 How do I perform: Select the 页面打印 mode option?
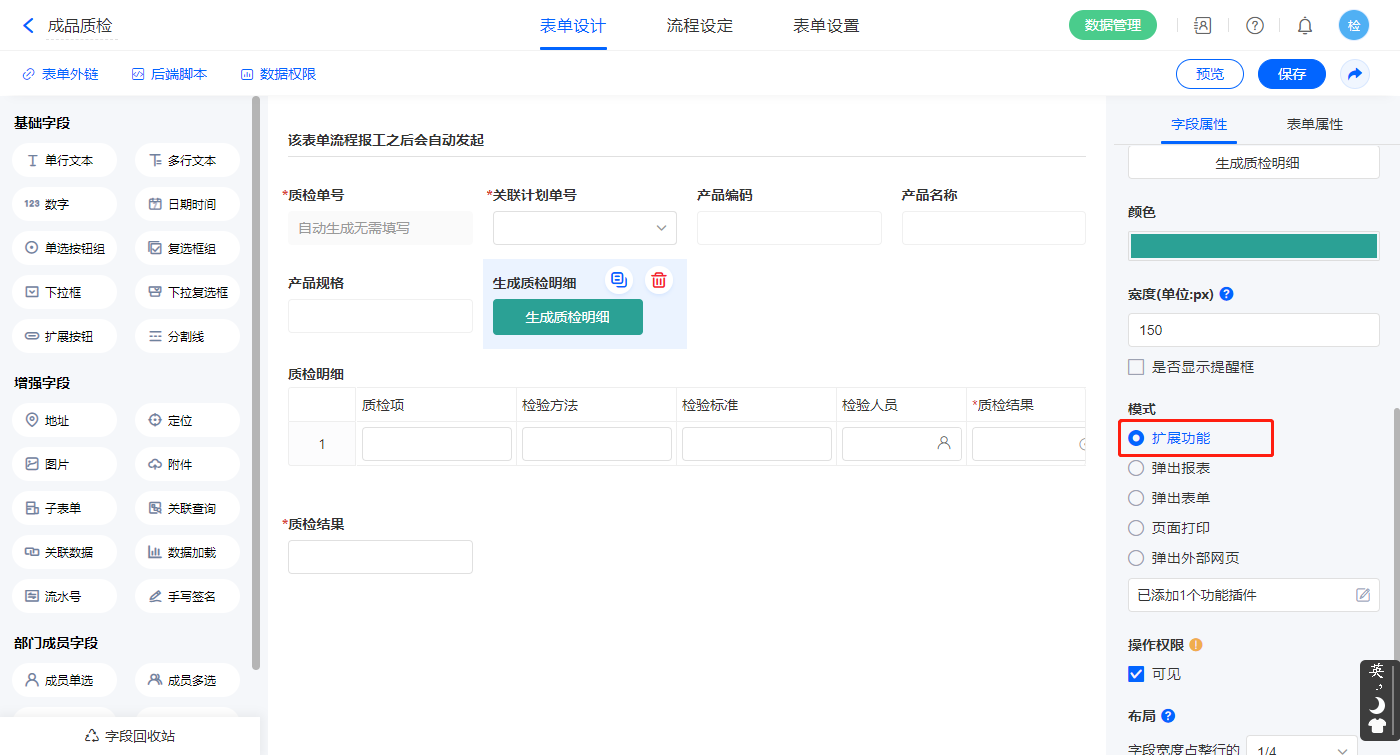tap(1136, 528)
